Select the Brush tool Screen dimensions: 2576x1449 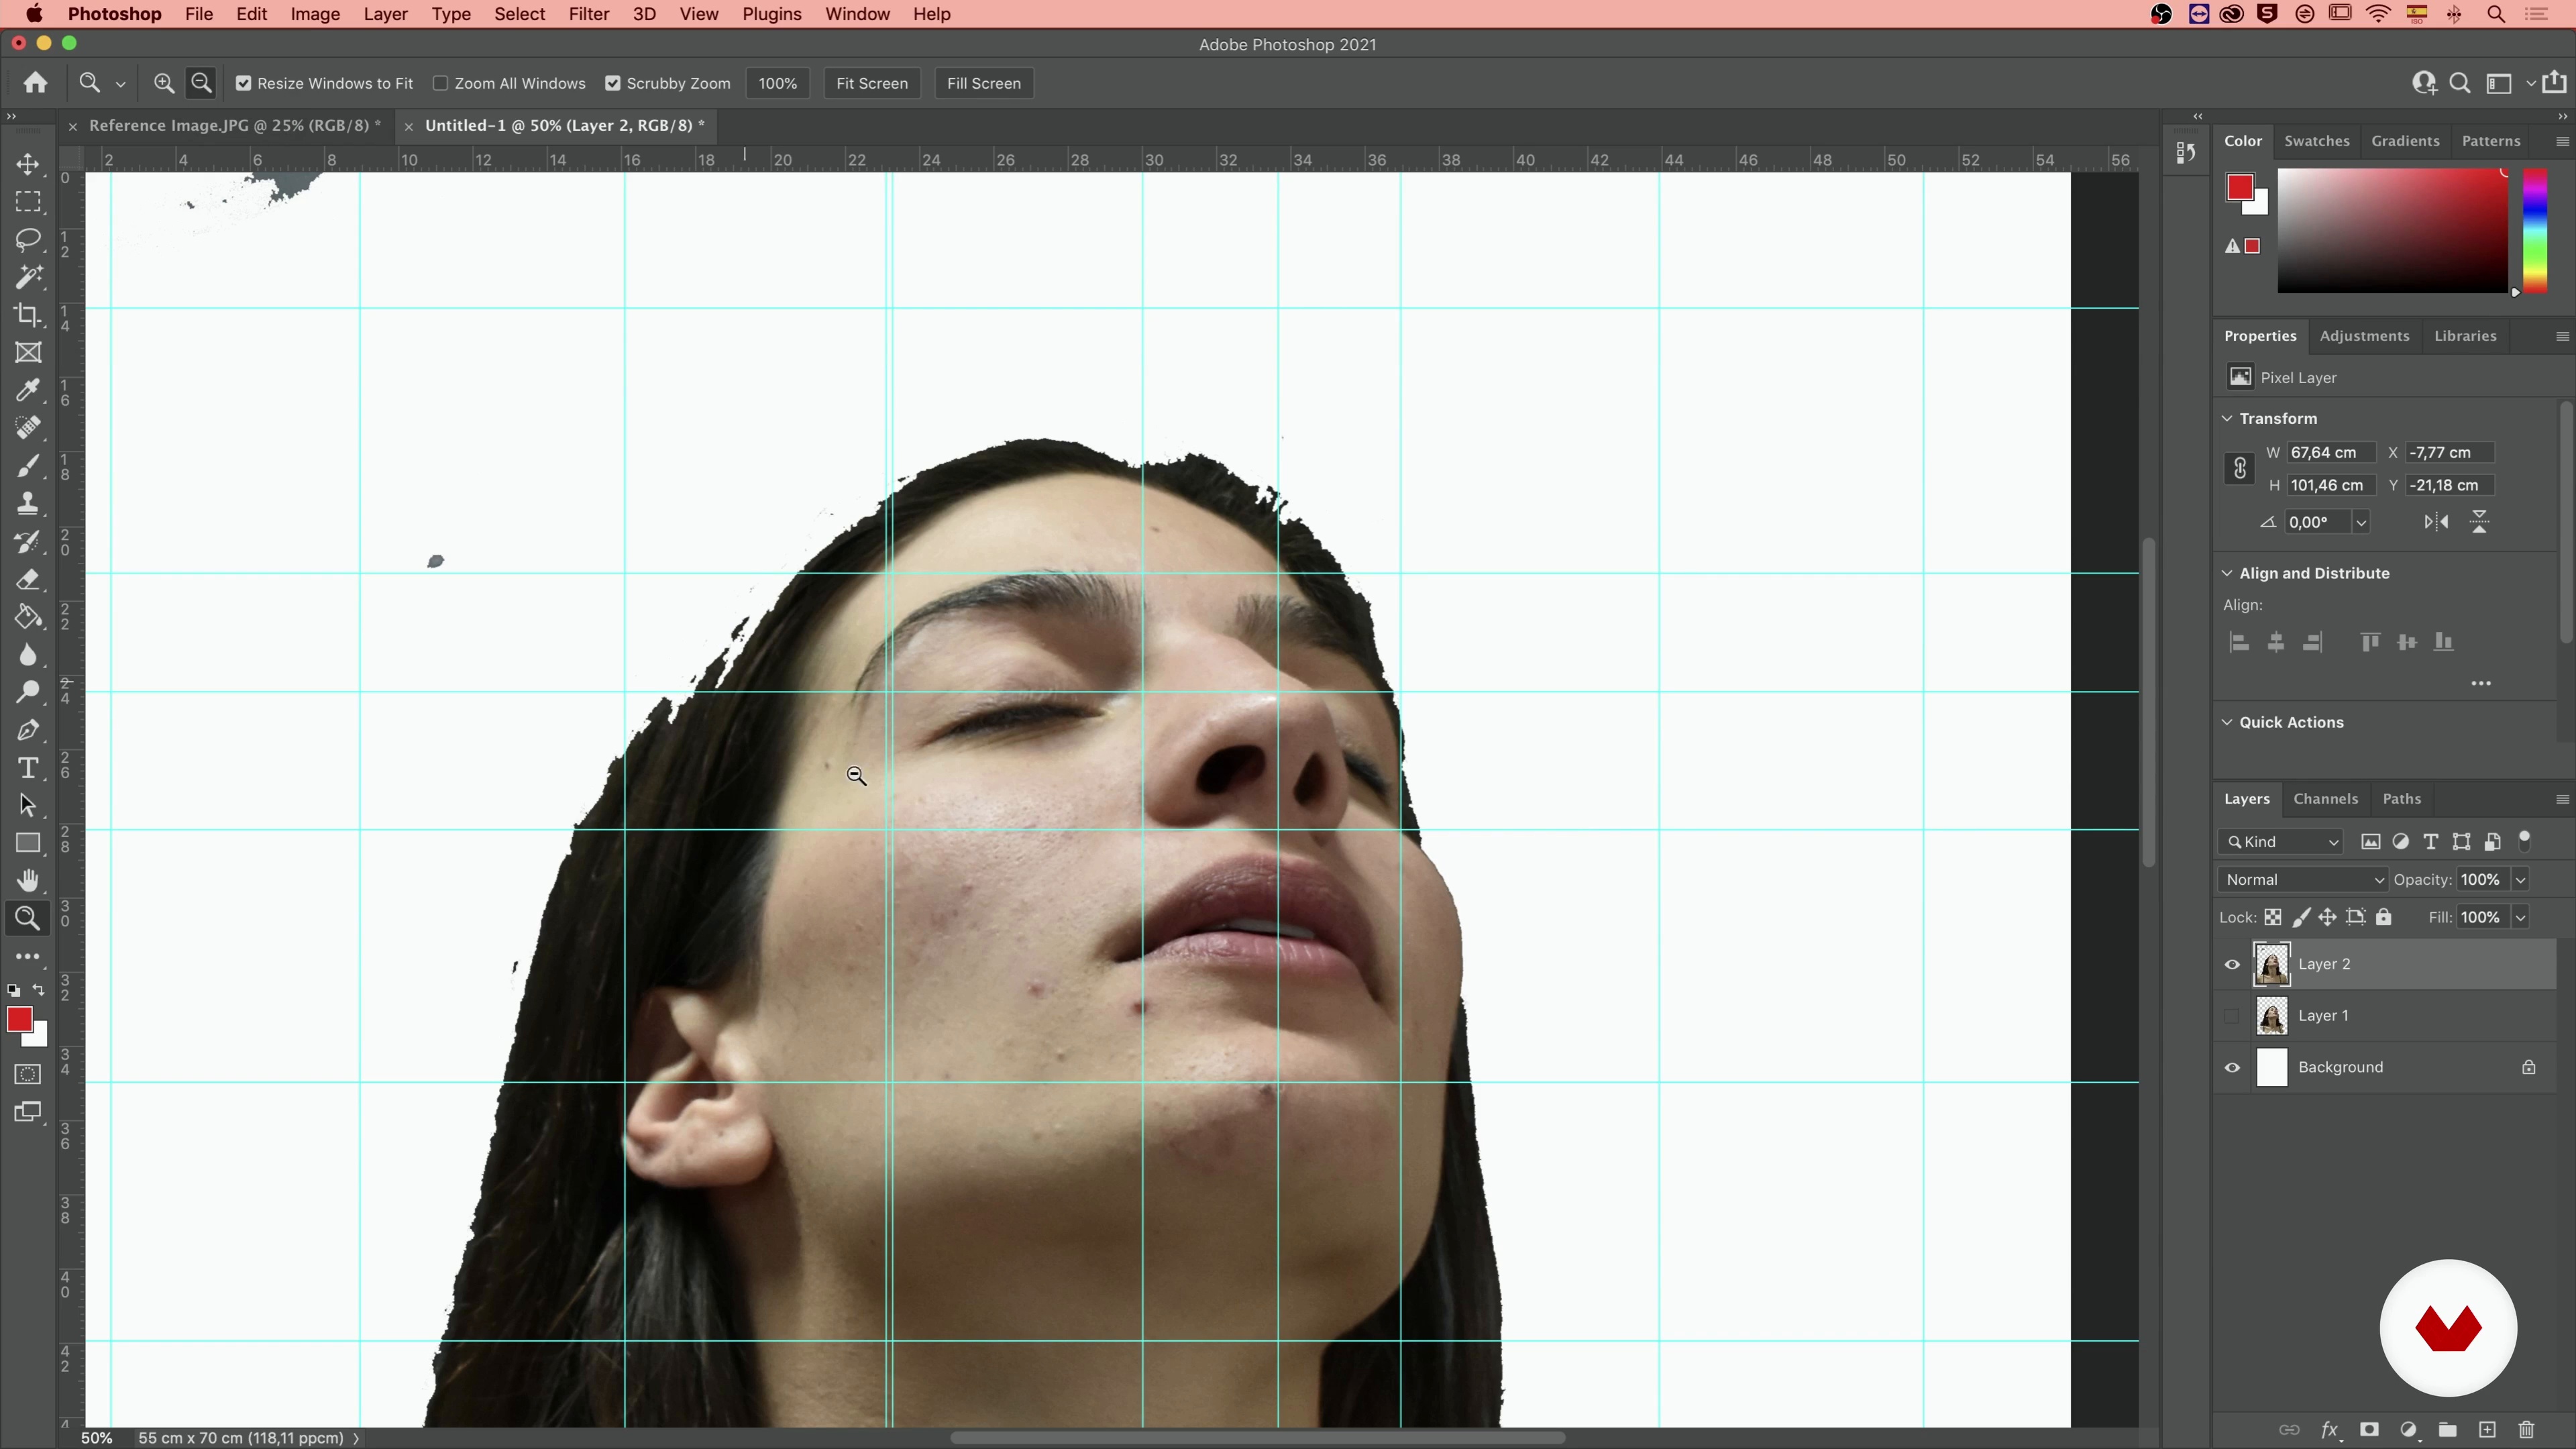point(28,466)
